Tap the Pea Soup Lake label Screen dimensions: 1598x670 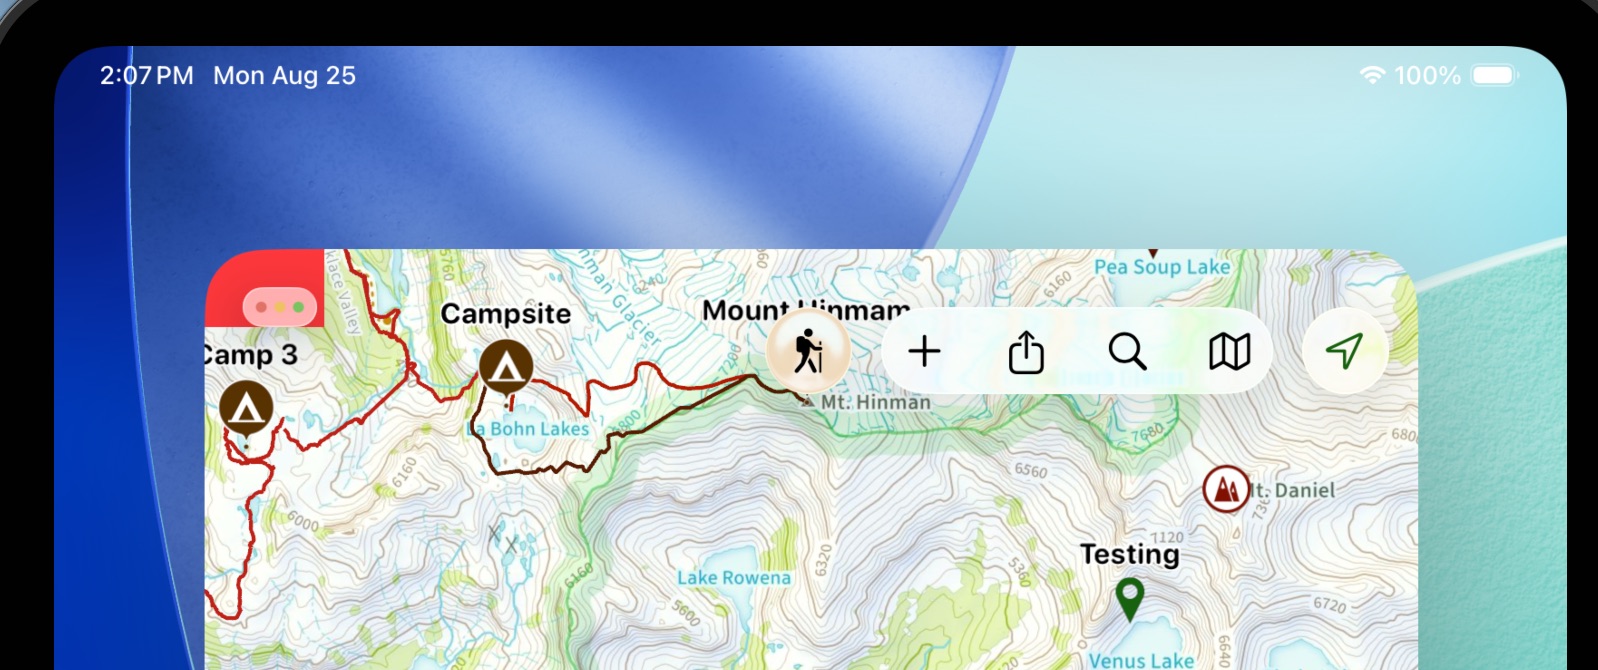tap(1162, 267)
